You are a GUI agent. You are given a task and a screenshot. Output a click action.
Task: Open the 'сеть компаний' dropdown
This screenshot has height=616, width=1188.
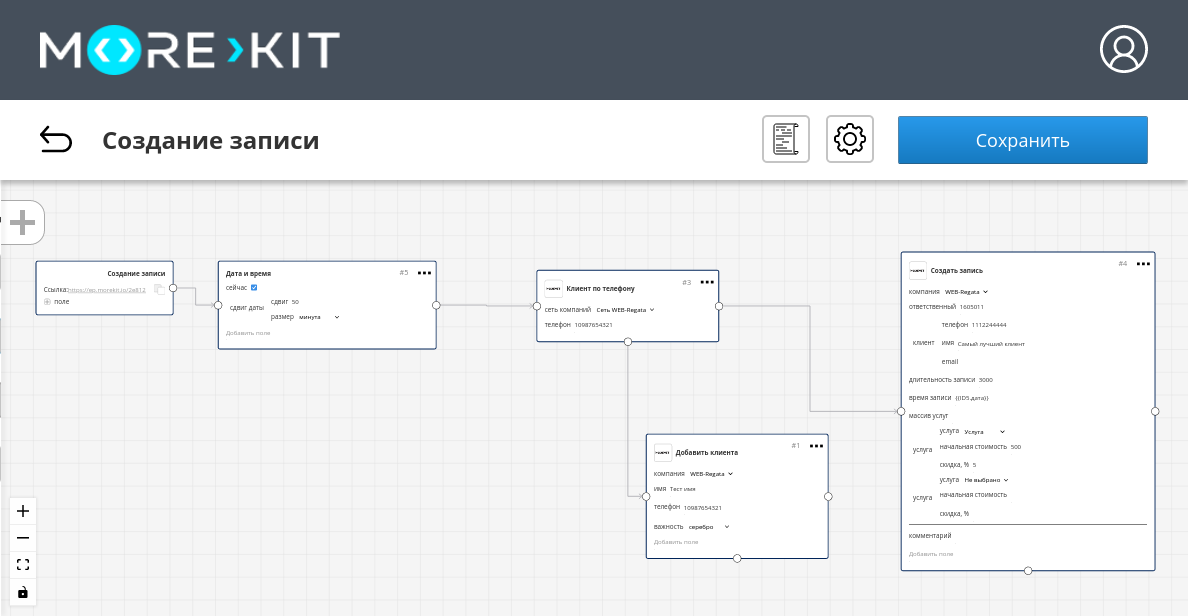click(x=626, y=310)
